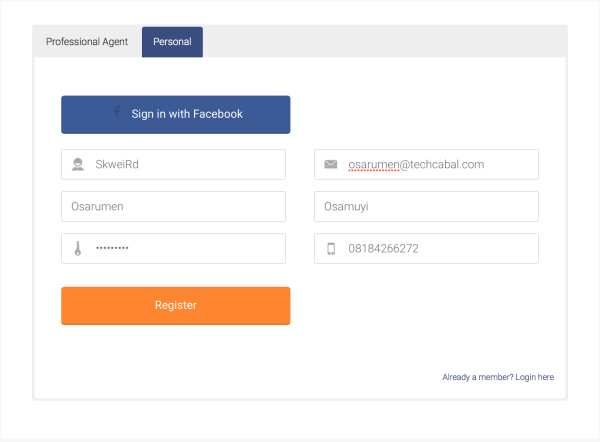Click the user avatar icon beside SkweiRd
600x442 pixels.
77,165
